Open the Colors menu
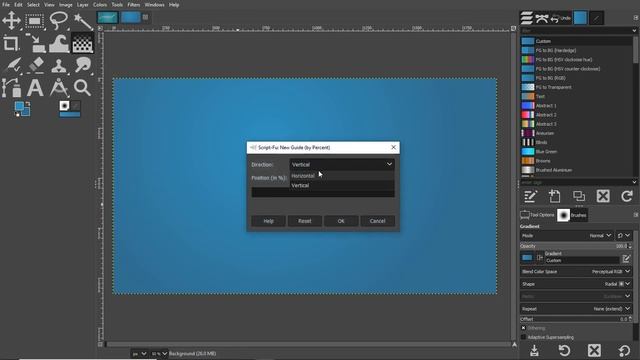This screenshot has height=360, width=640. 100,5
